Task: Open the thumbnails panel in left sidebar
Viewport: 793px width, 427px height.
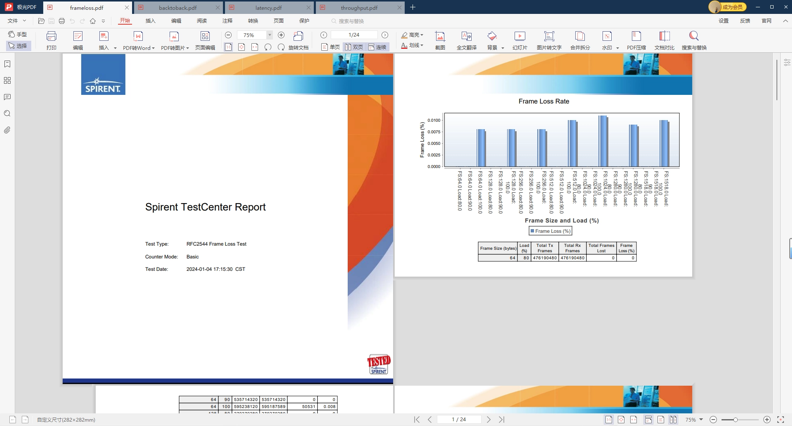Action: tap(7, 80)
